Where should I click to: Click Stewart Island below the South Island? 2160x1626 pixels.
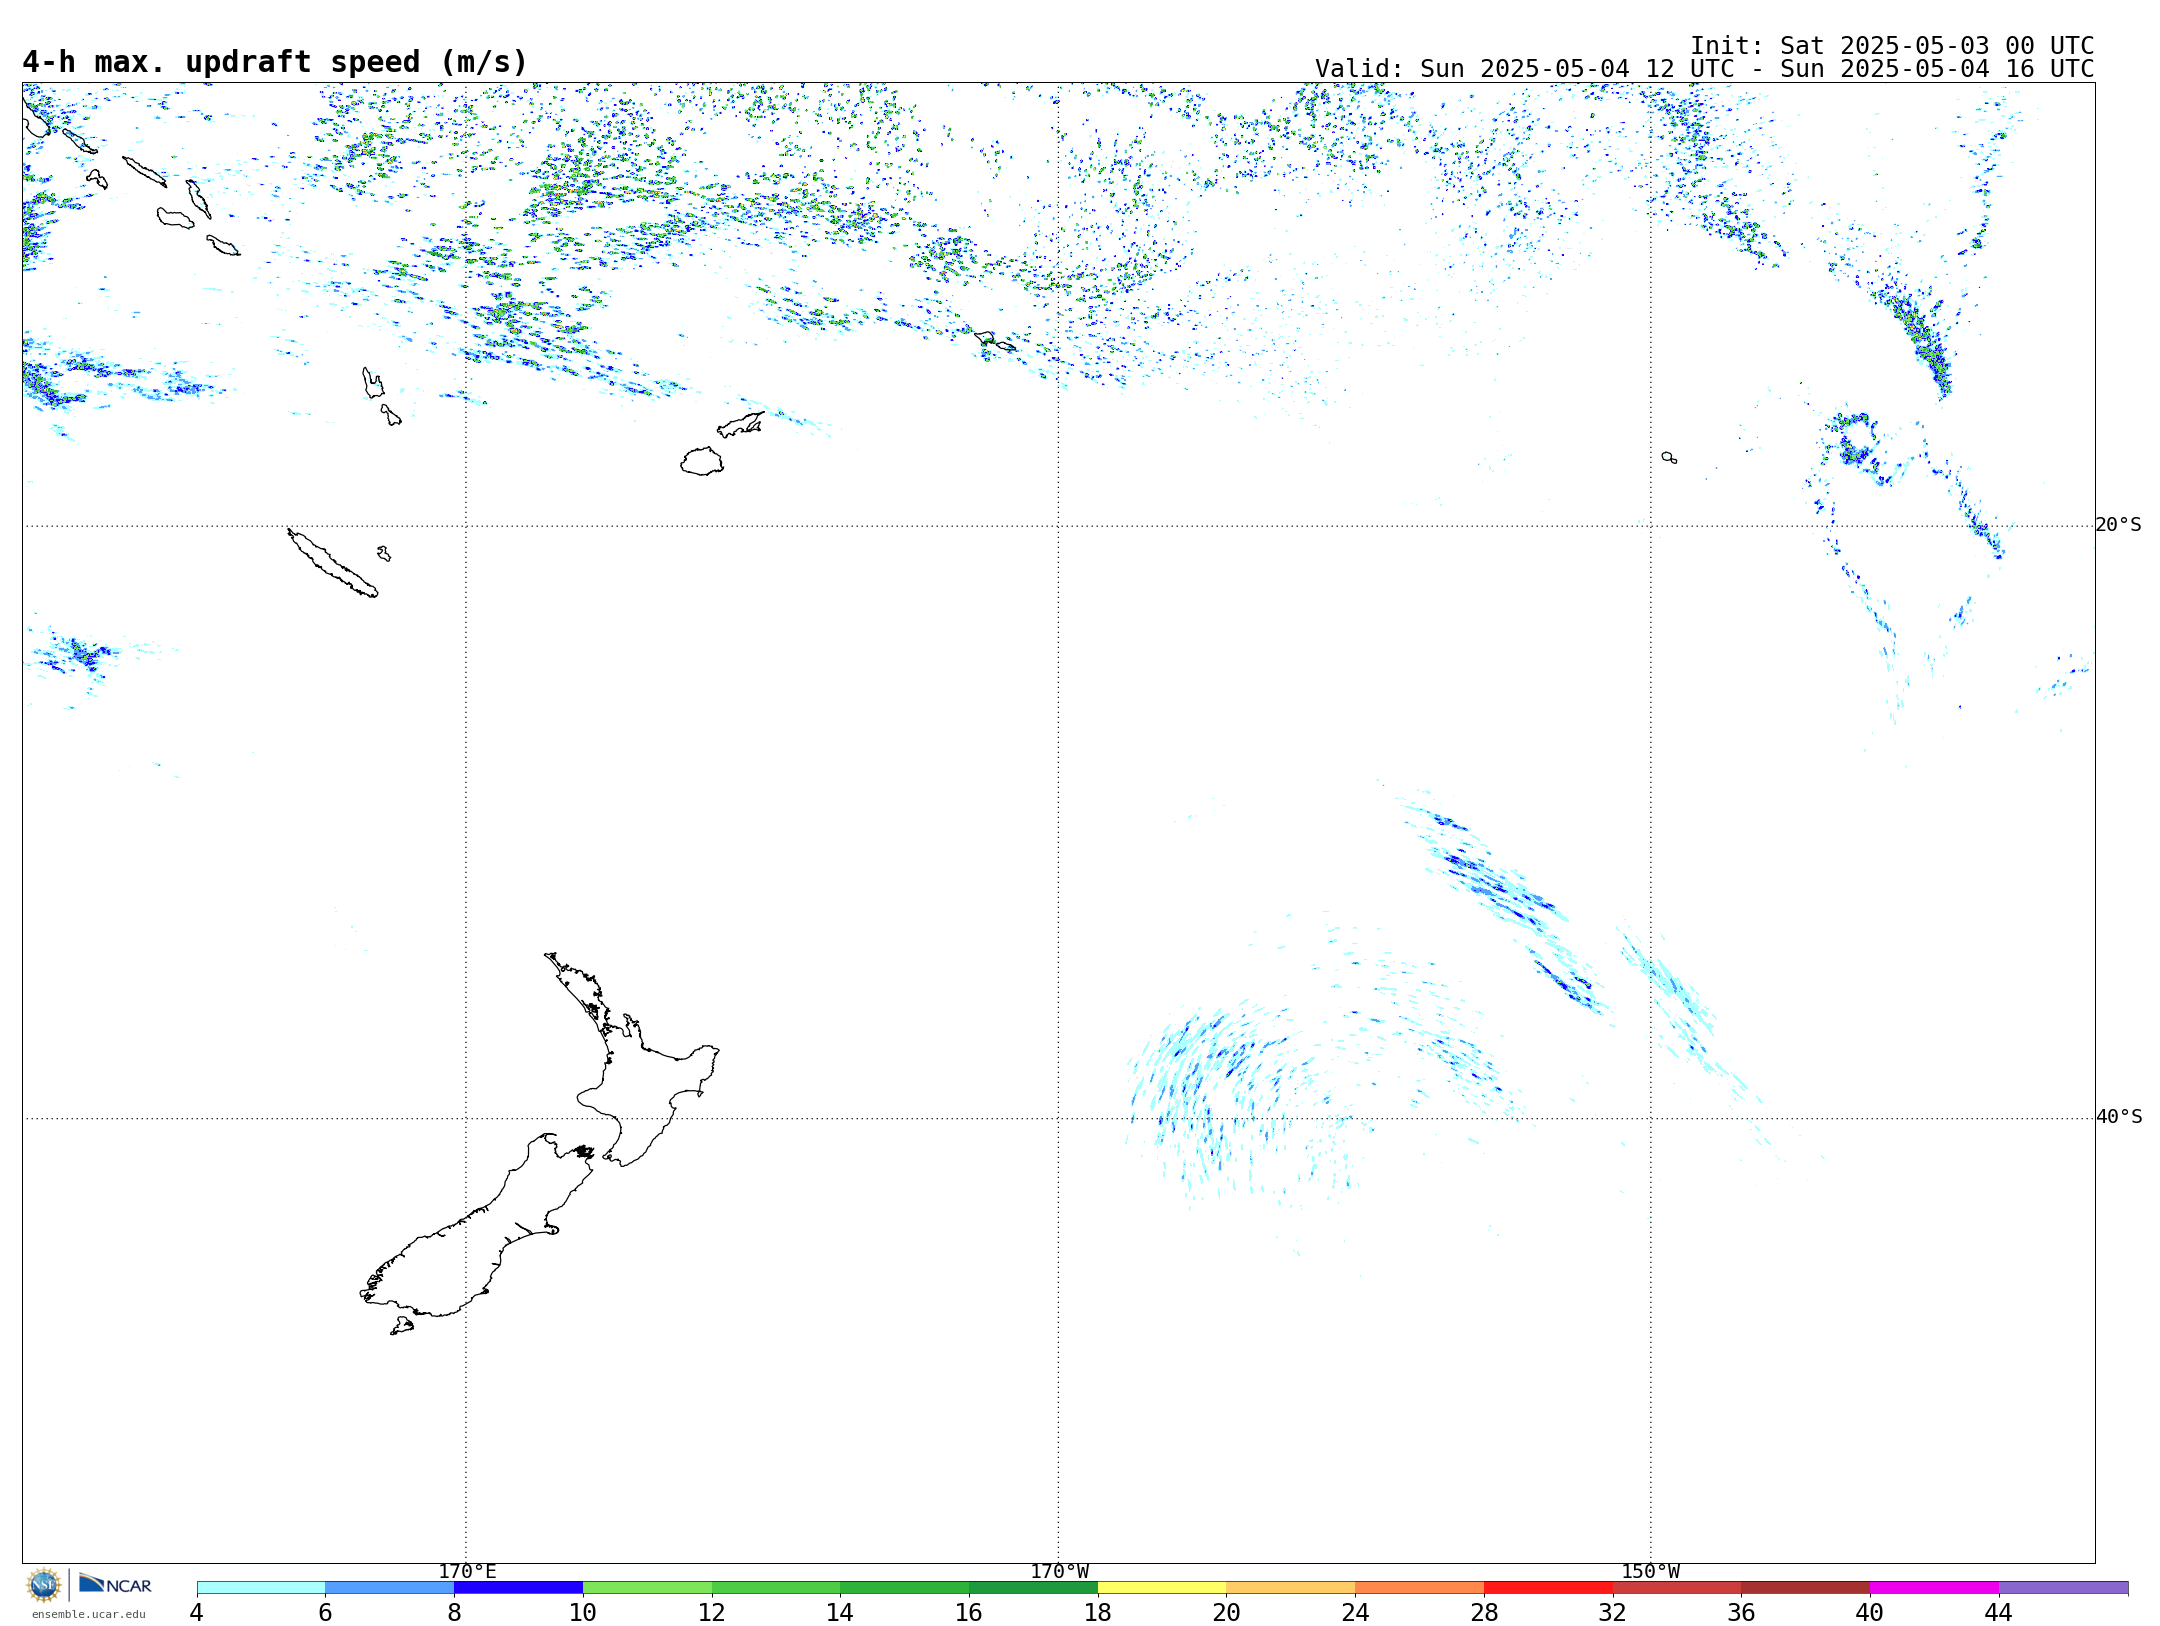[402, 1326]
